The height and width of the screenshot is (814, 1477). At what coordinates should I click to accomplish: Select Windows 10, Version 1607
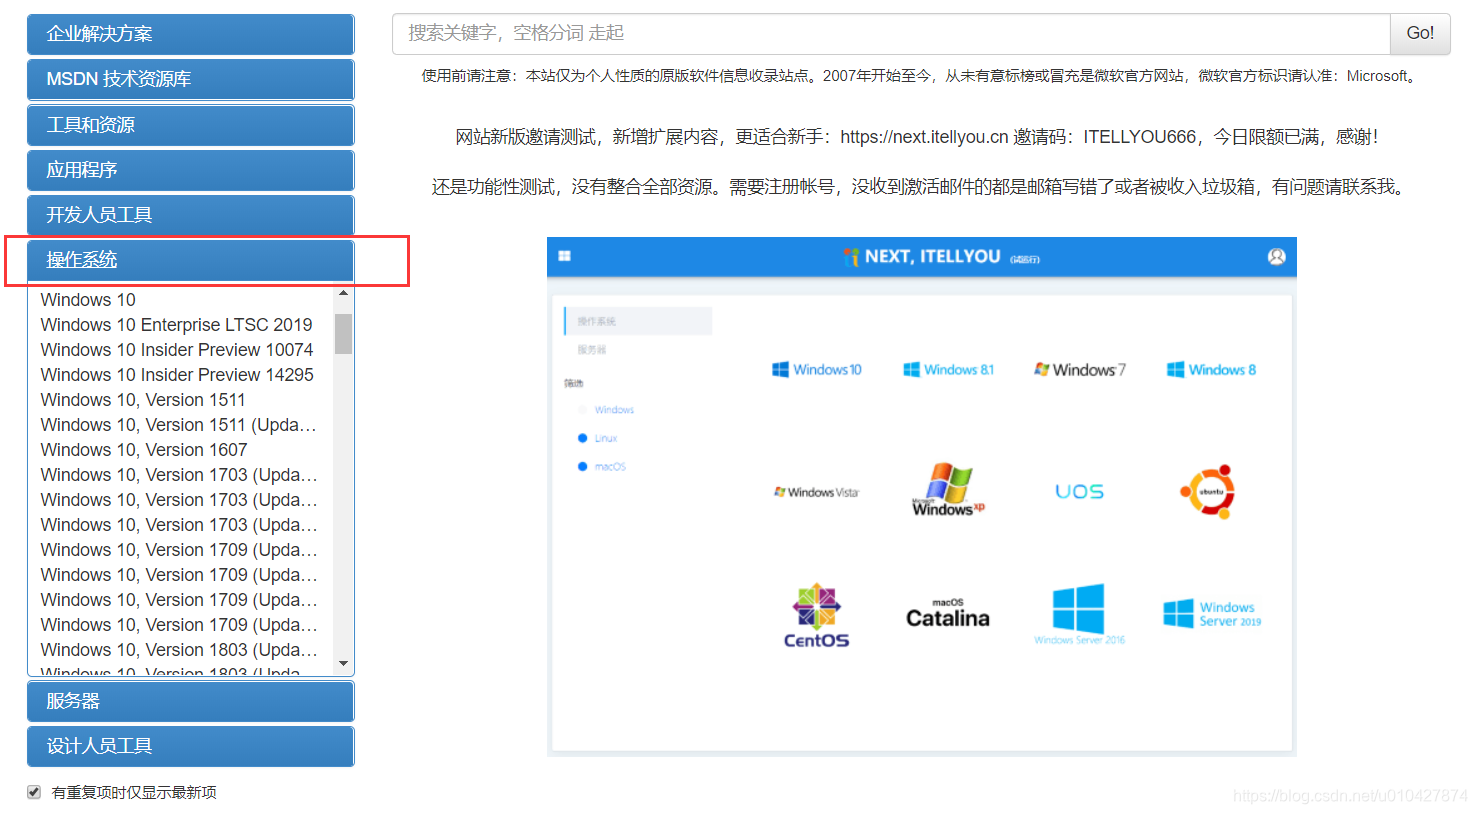144,450
